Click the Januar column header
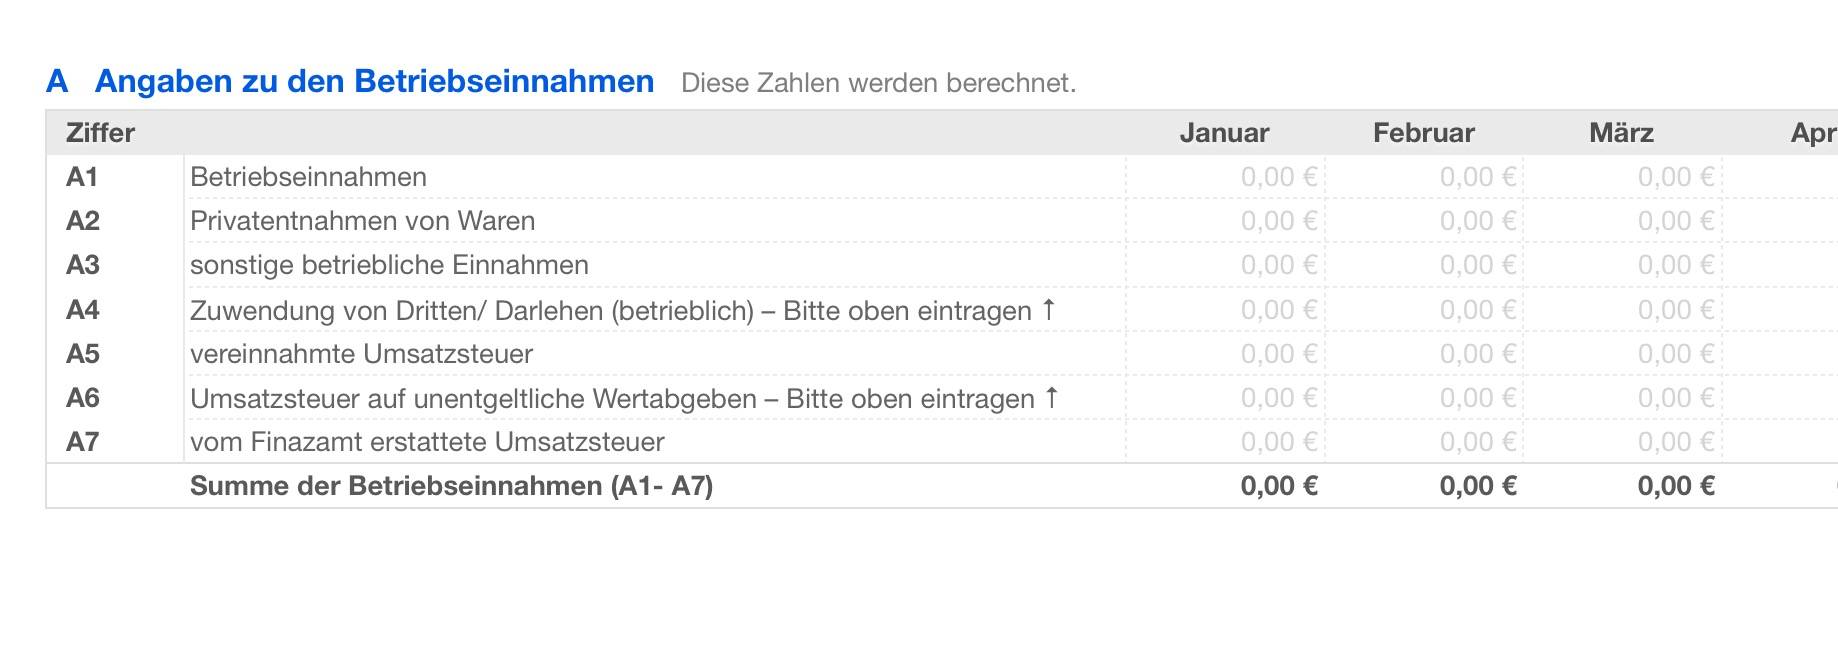Screen dimensions: 1838x672 1224,133
